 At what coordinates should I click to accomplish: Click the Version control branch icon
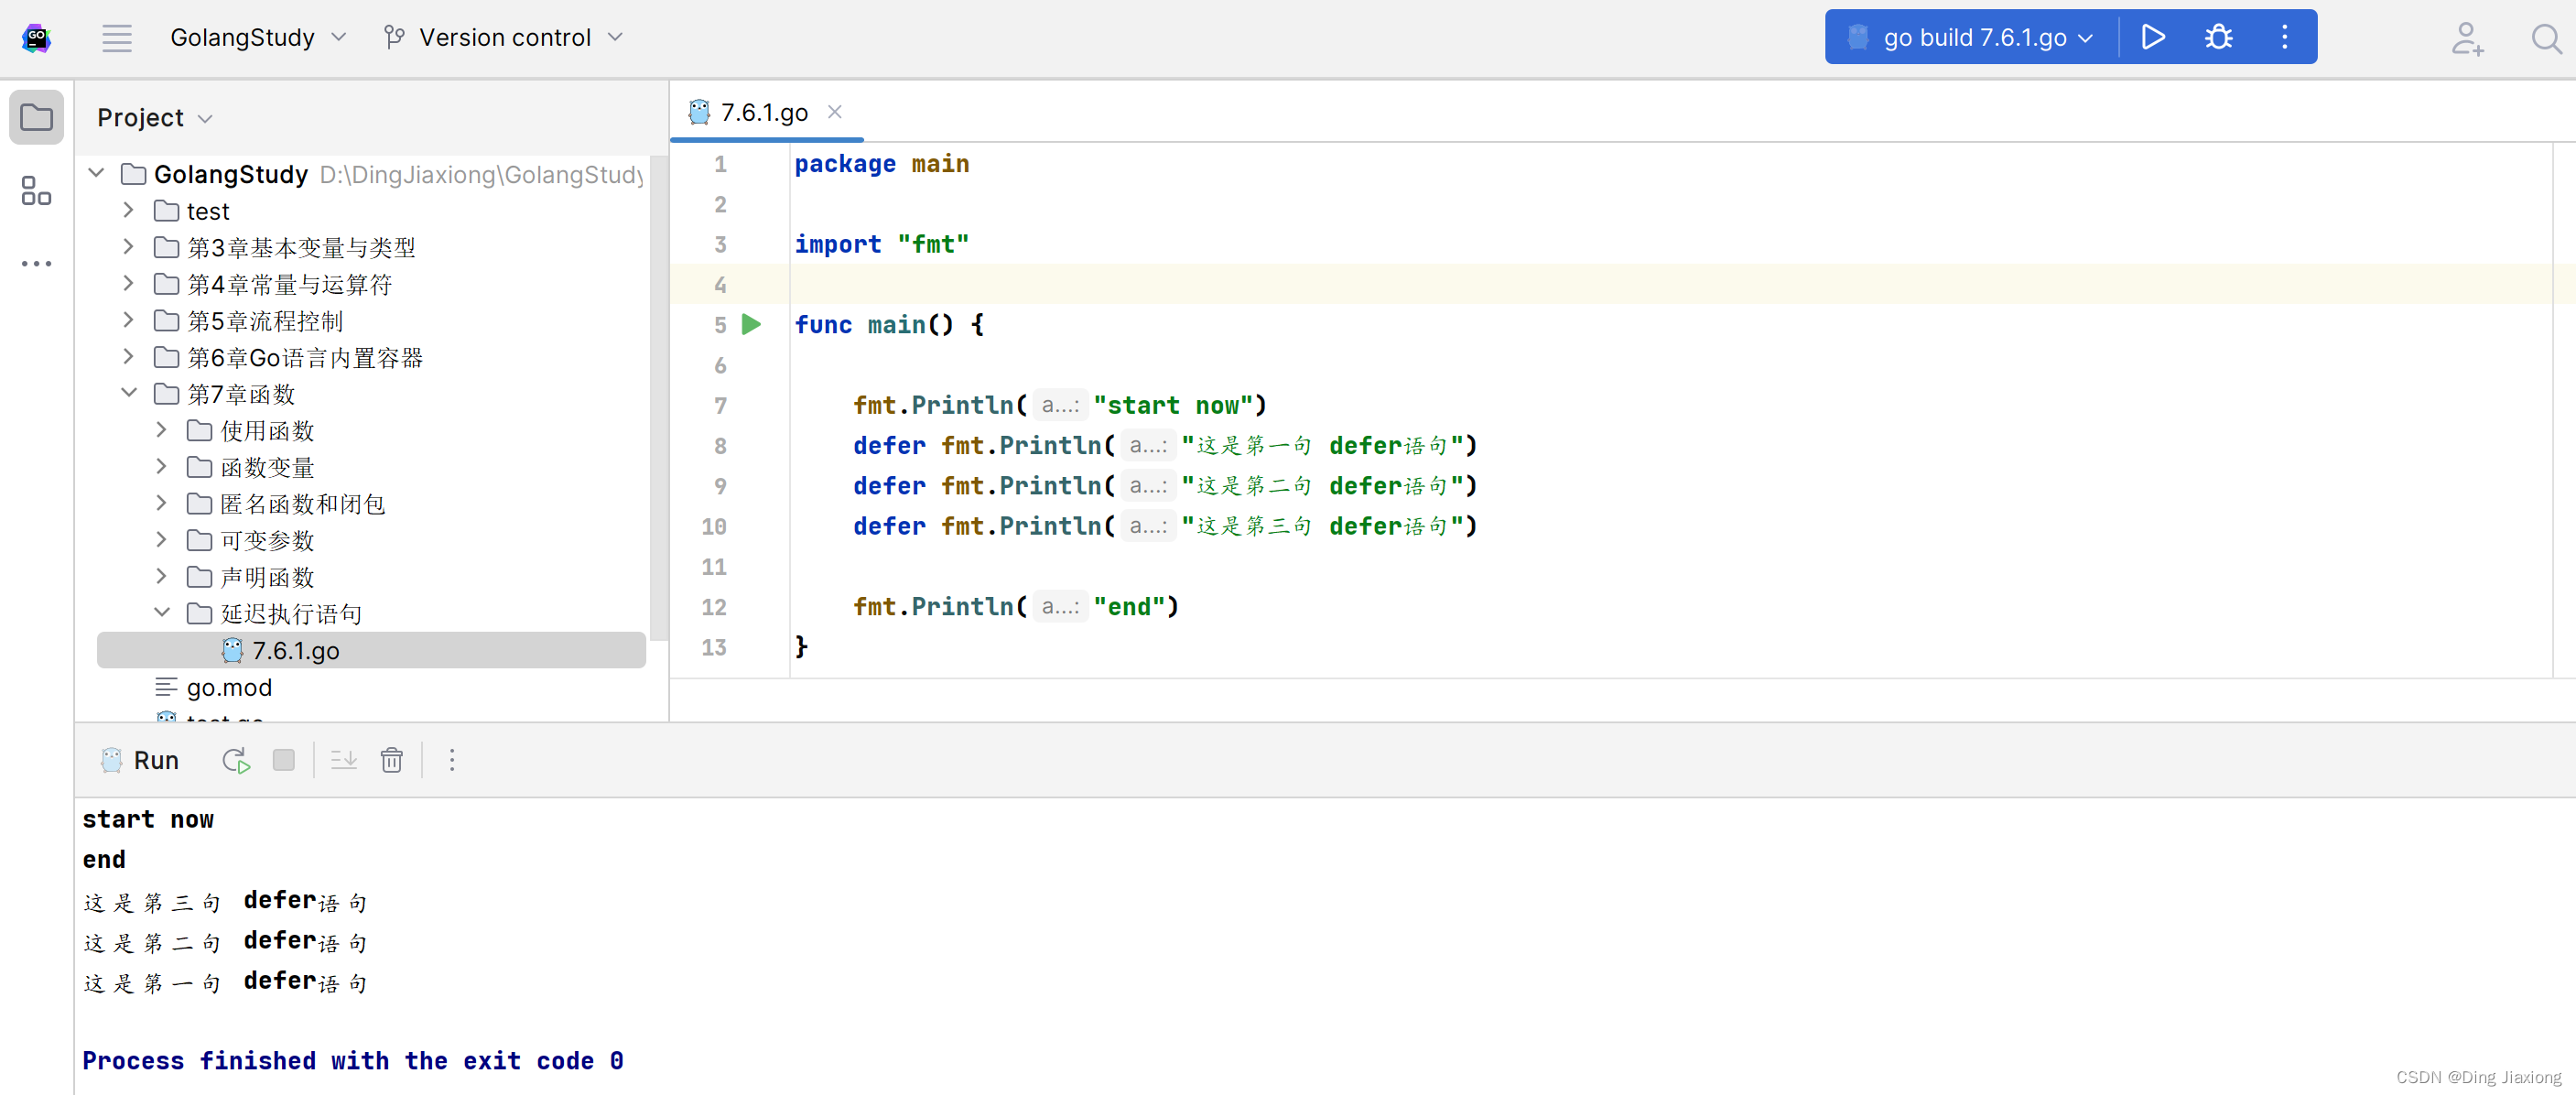(395, 38)
